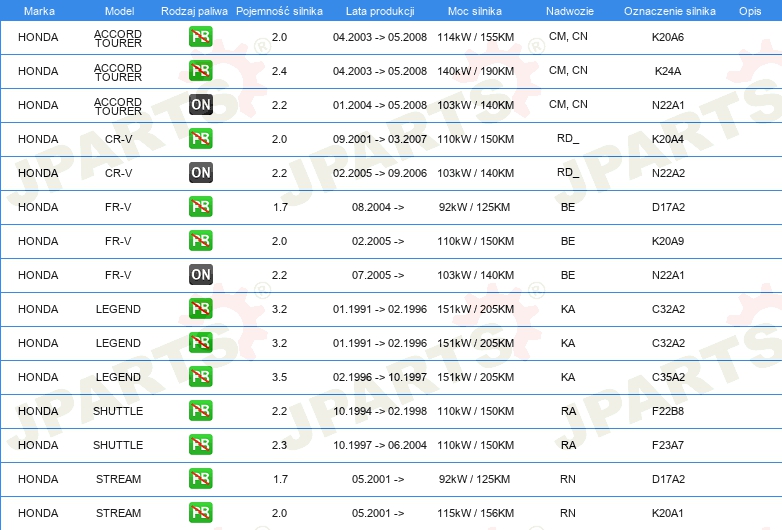Click the Nadwozie column header
The width and height of the screenshot is (782, 530).
click(570, 11)
